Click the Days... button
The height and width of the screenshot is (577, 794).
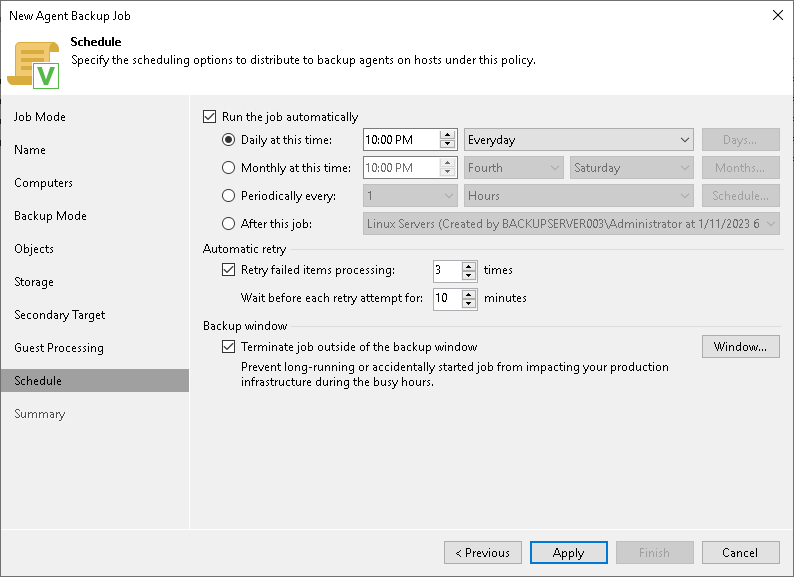click(x=740, y=140)
